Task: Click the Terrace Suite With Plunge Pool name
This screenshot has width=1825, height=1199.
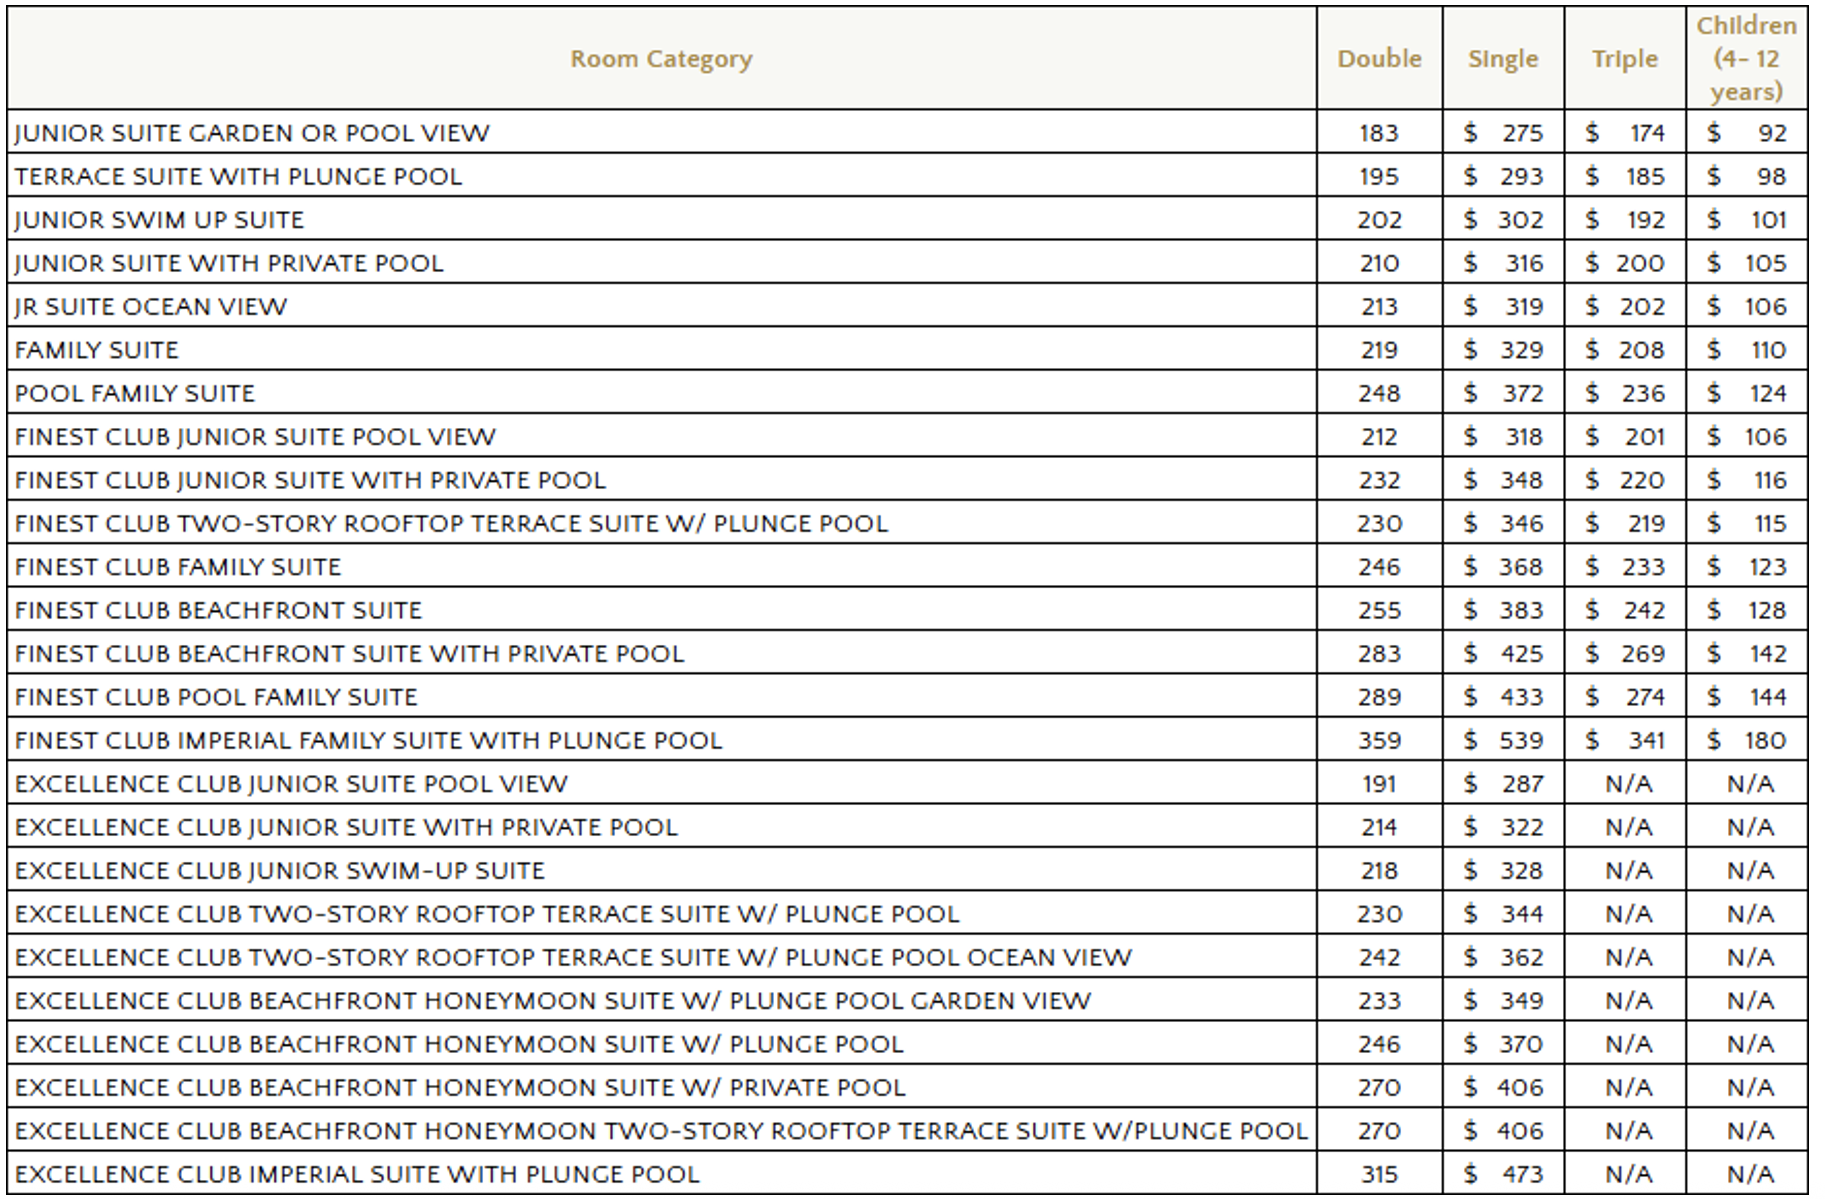Action: (238, 177)
